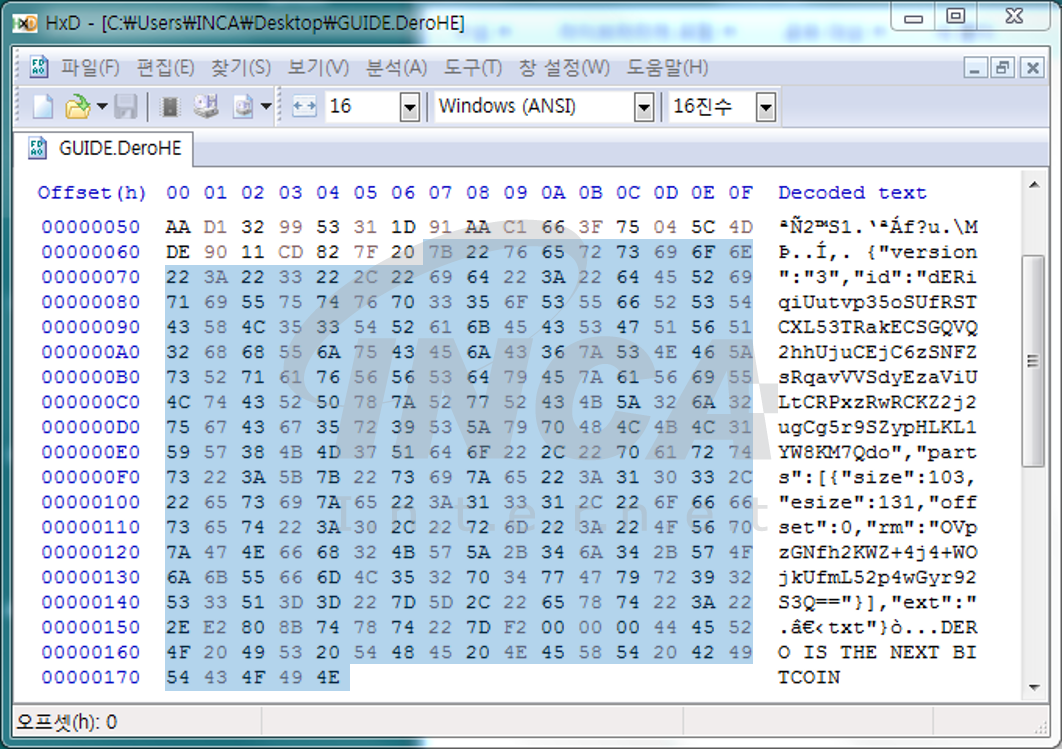This screenshot has height=749, width=1062.
Task: Click the vertical scrollbar up arrow
Action: point(1034,185)
